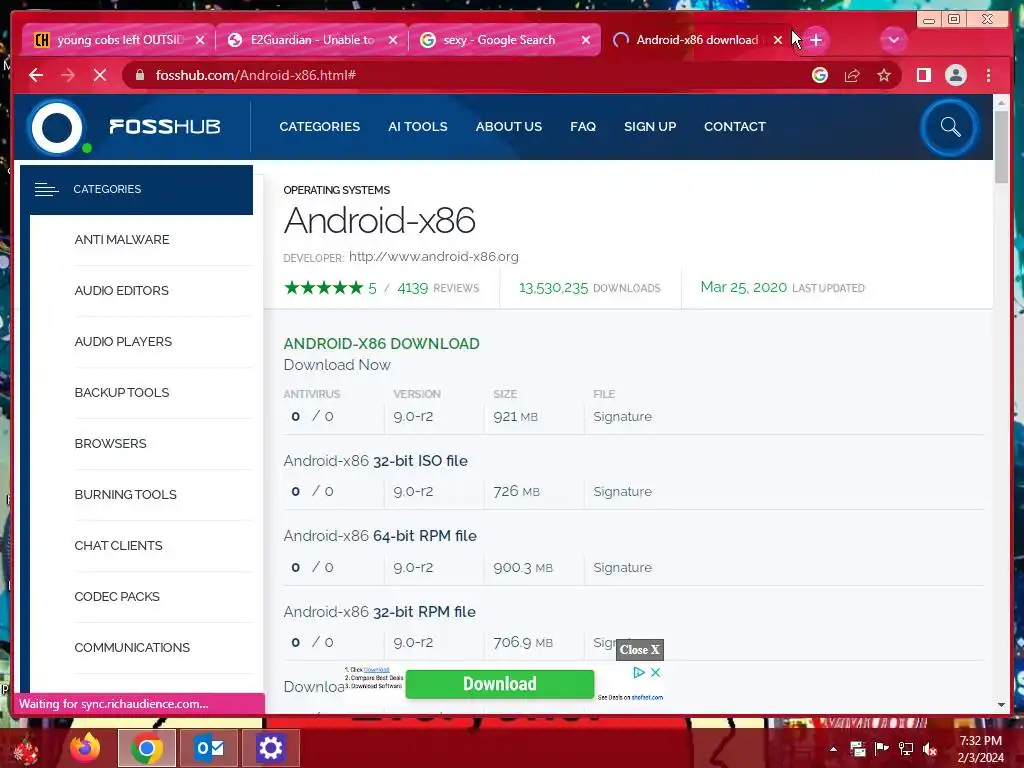The height and width of the screenshot is (768, 1024).
Task: Stop loading the page
Action: tap(100, 76)
